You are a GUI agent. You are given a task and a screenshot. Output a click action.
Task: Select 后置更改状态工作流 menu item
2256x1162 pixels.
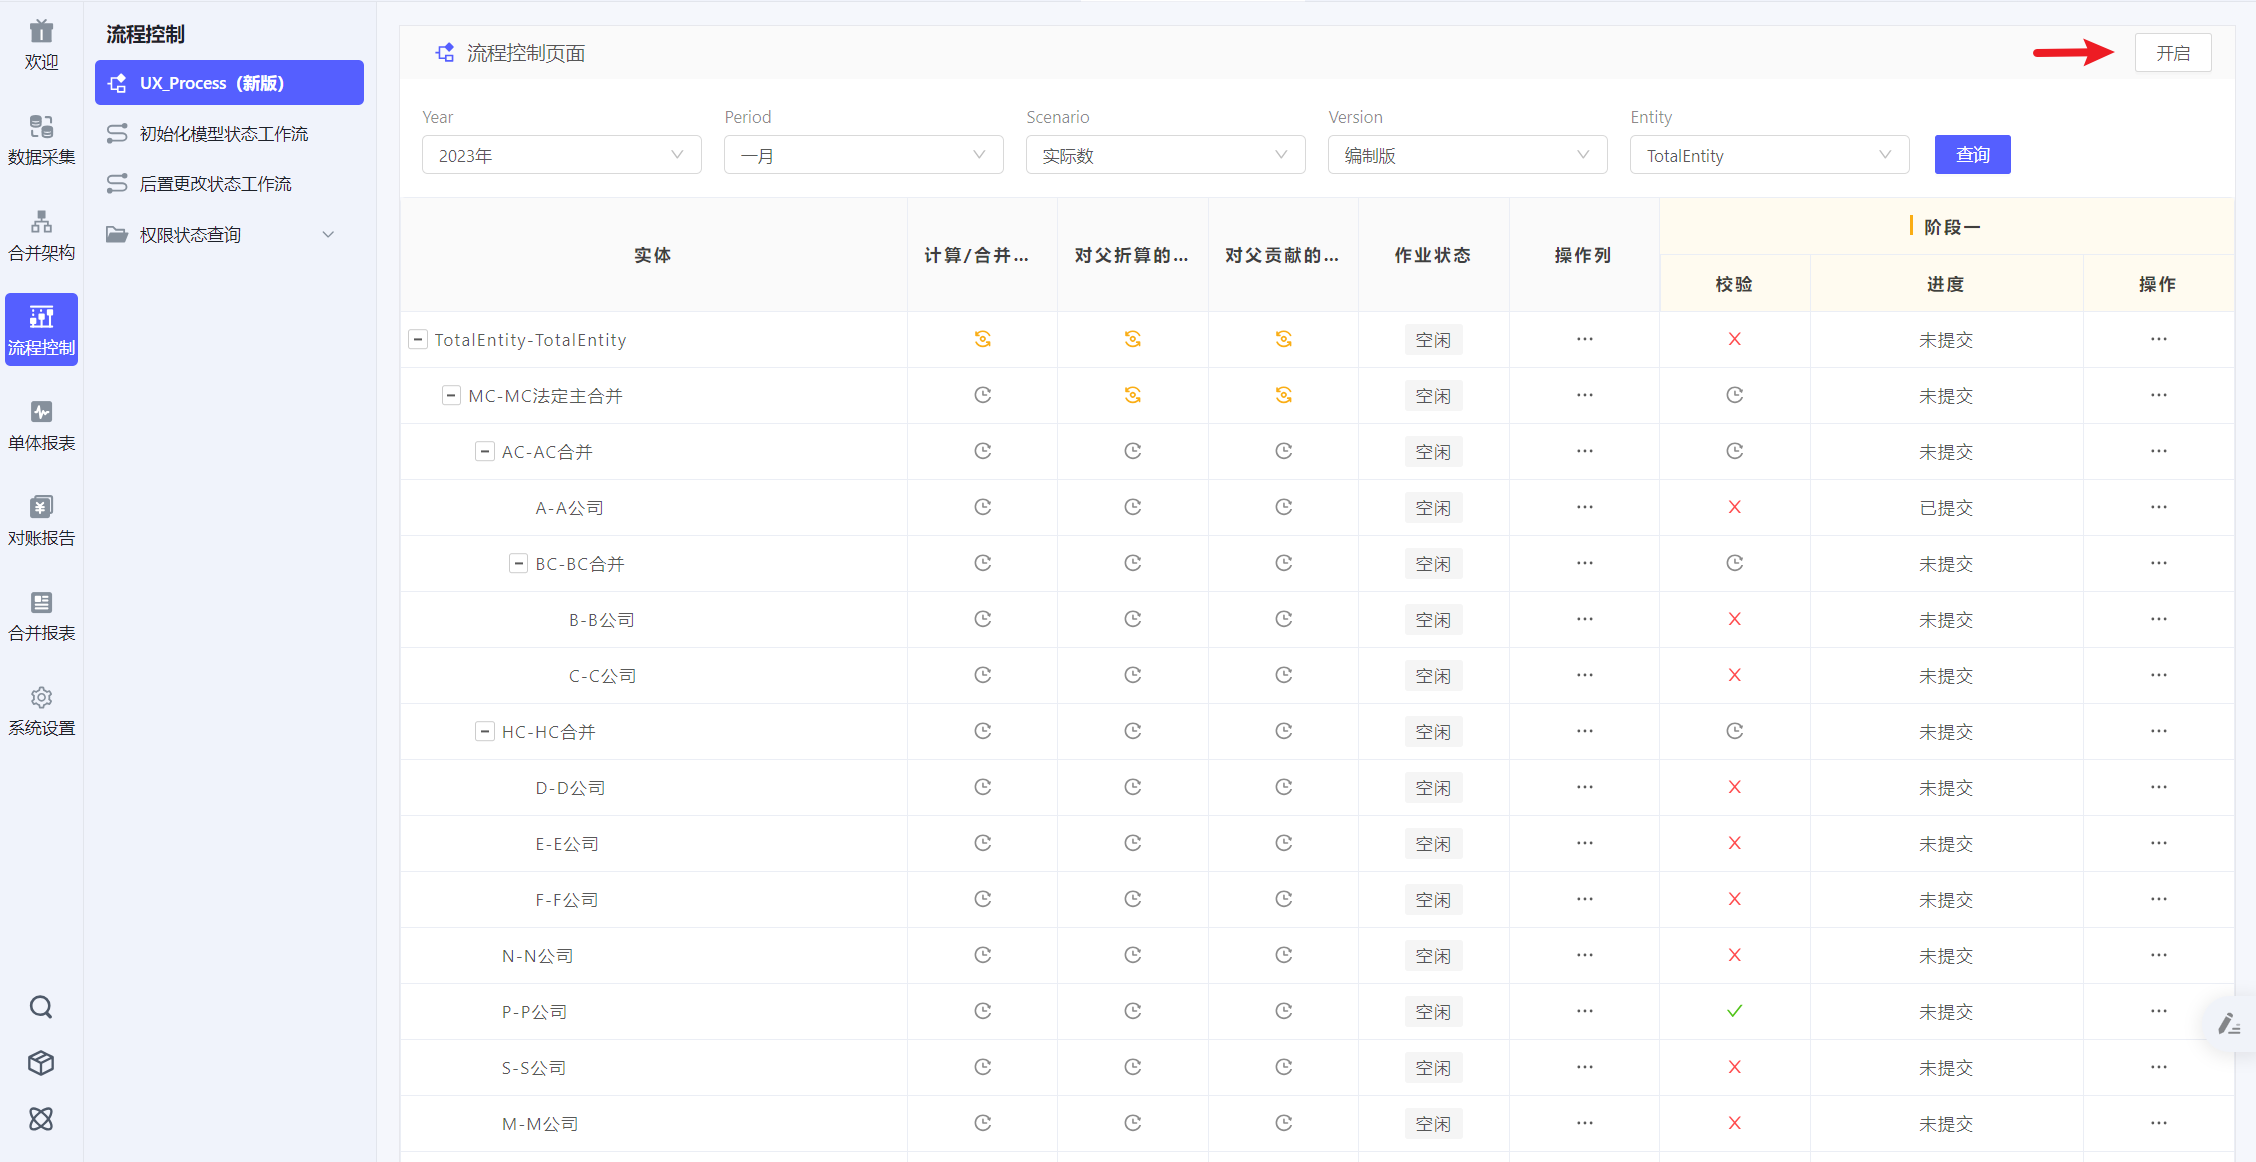coord(216,183)
